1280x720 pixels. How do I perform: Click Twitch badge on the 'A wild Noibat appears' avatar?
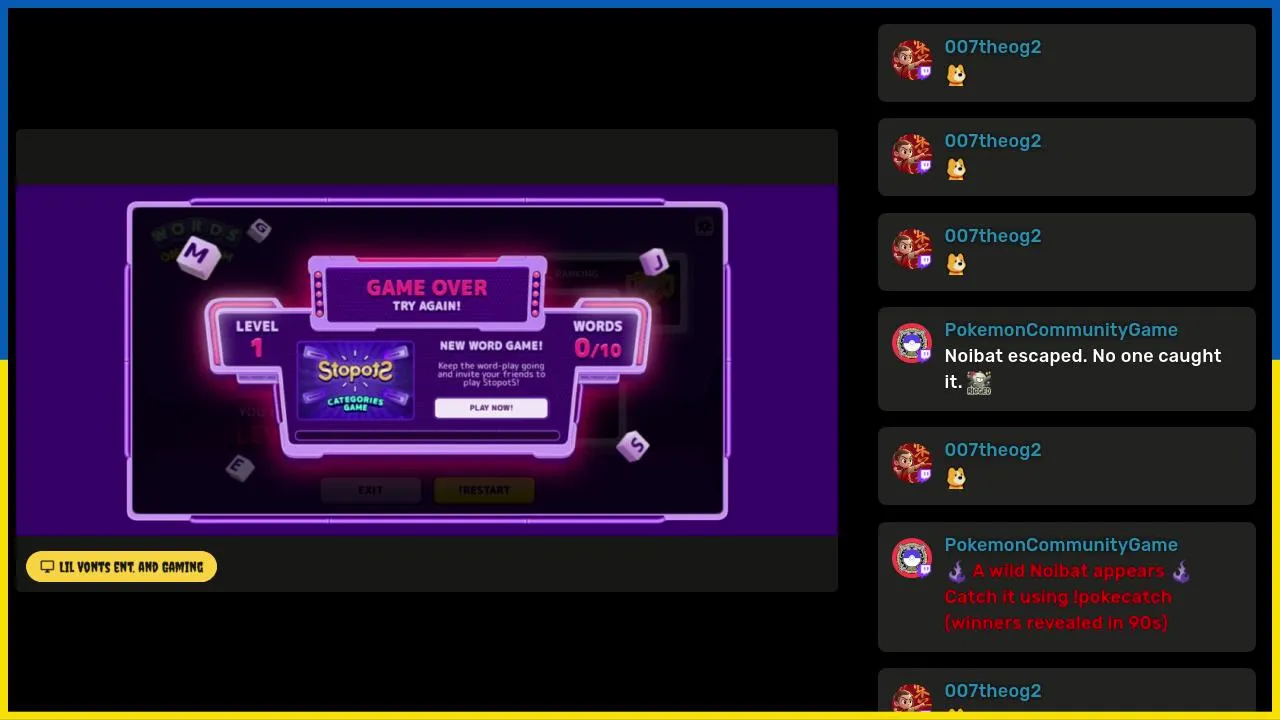pyautogui.click(x=925, y=570)
